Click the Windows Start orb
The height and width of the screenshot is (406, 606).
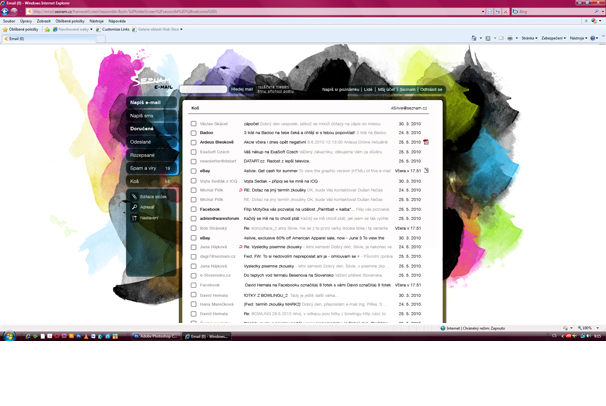9,337
